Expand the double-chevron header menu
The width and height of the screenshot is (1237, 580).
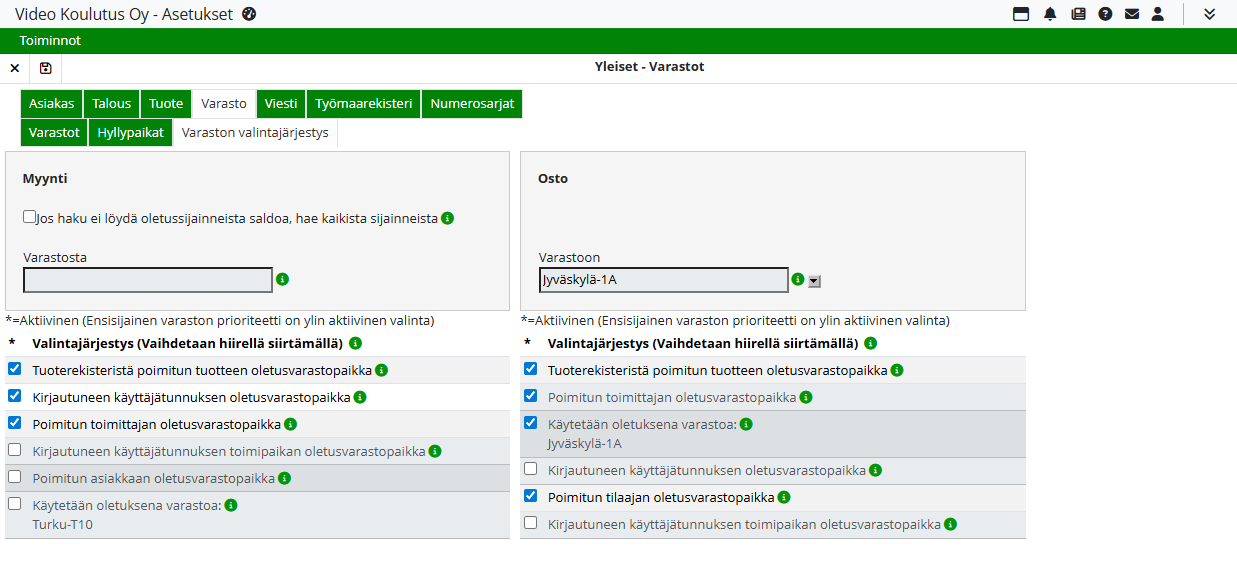[1209, 14]
